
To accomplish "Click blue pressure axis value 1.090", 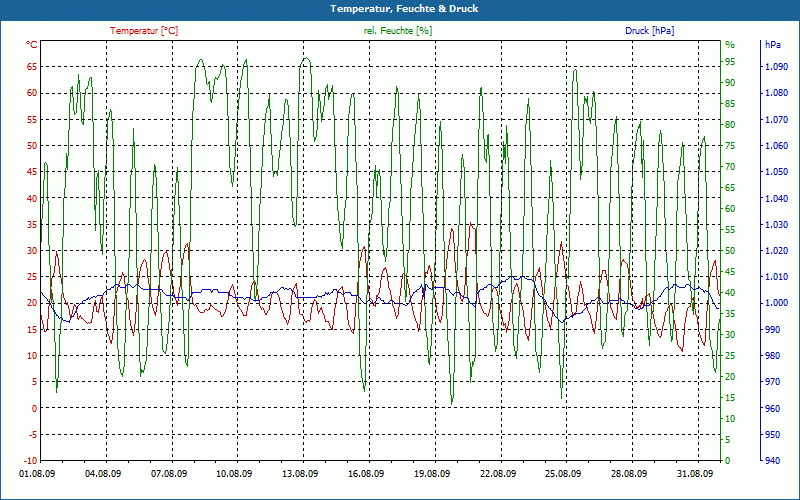I will pos(777,66).
